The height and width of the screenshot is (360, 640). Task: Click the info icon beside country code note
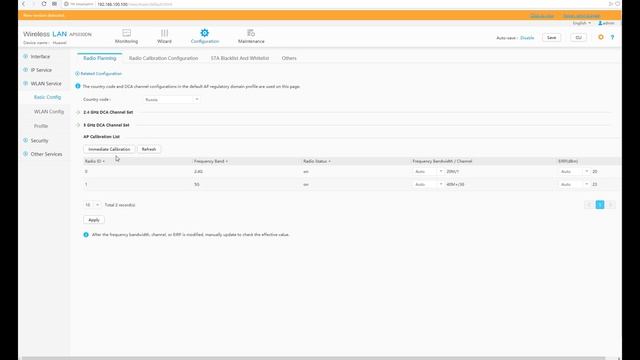(78, 86)
